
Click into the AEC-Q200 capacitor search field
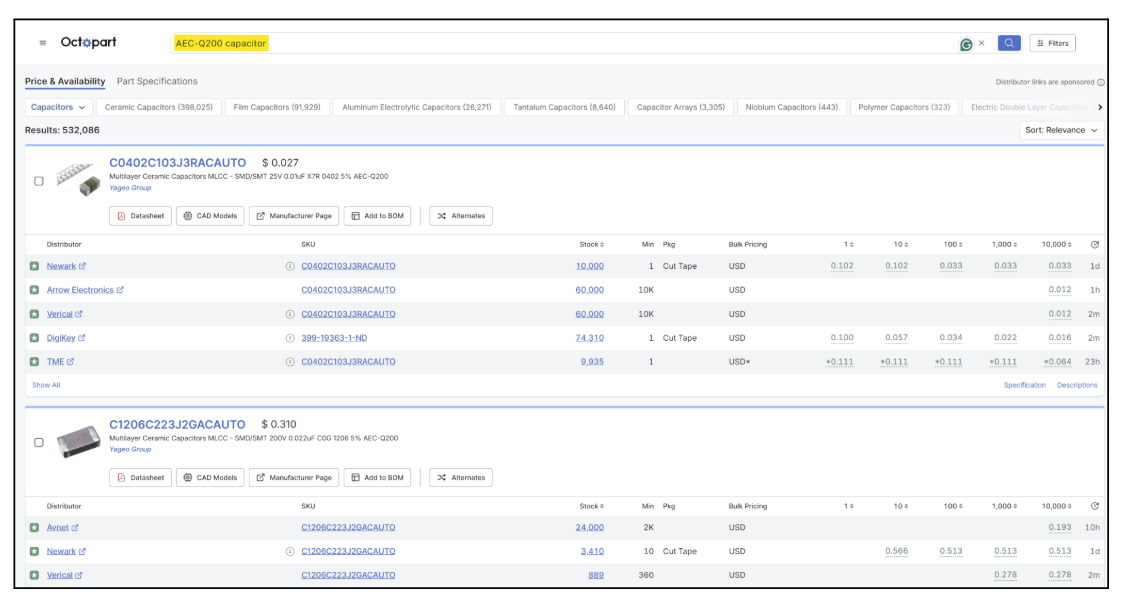563,44
